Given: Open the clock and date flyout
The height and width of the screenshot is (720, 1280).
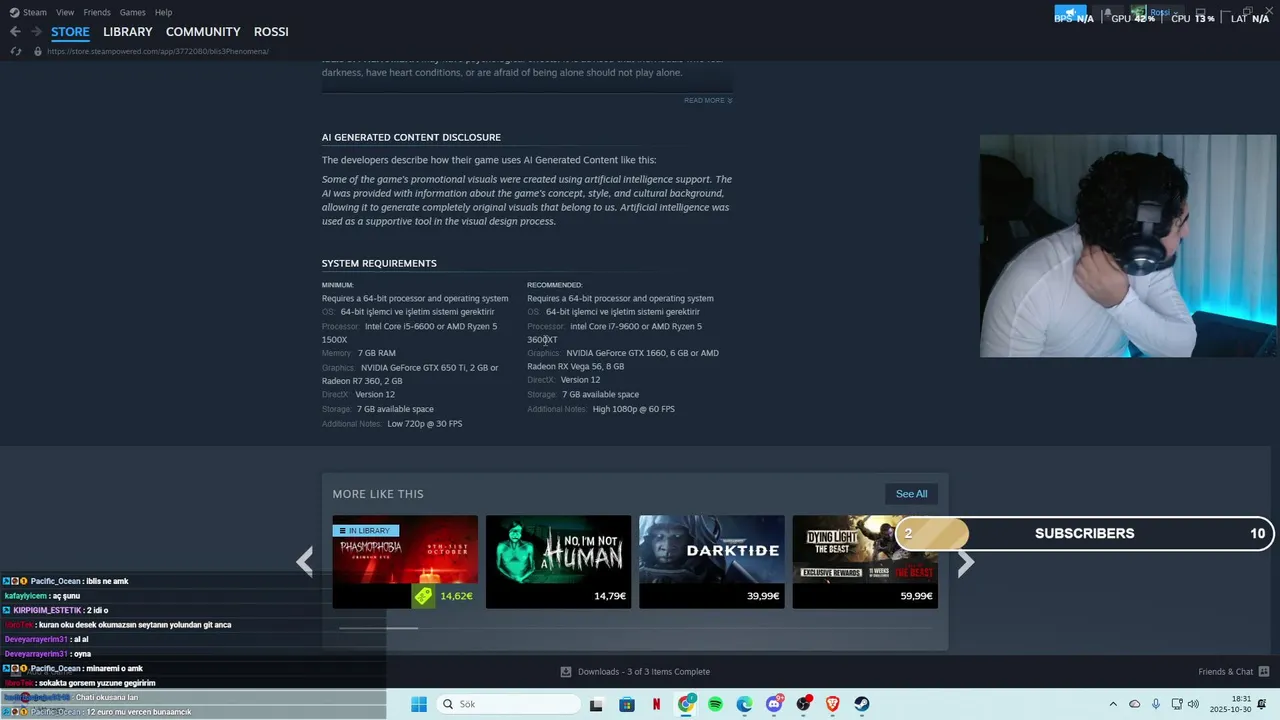Looking at the screenshot, I should coord(1230,704).
